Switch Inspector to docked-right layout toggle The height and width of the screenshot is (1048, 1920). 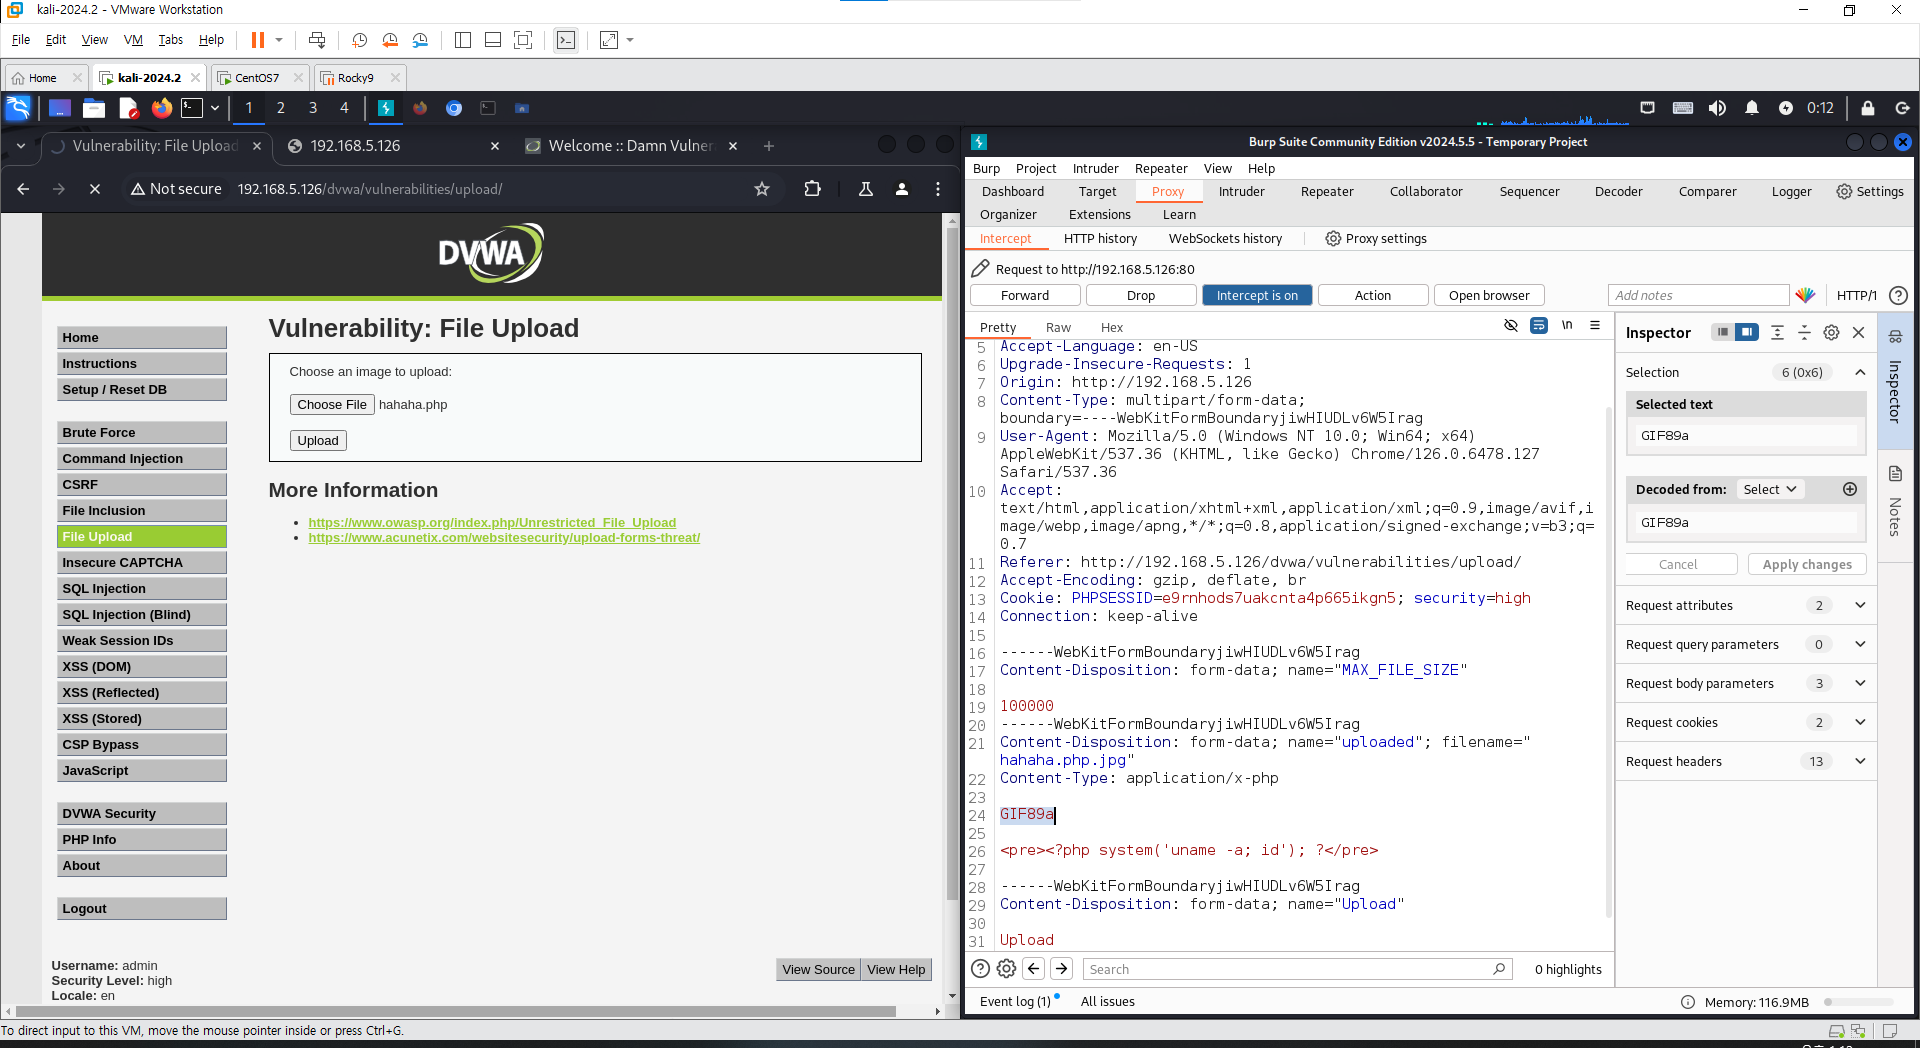click(1746, 332)
